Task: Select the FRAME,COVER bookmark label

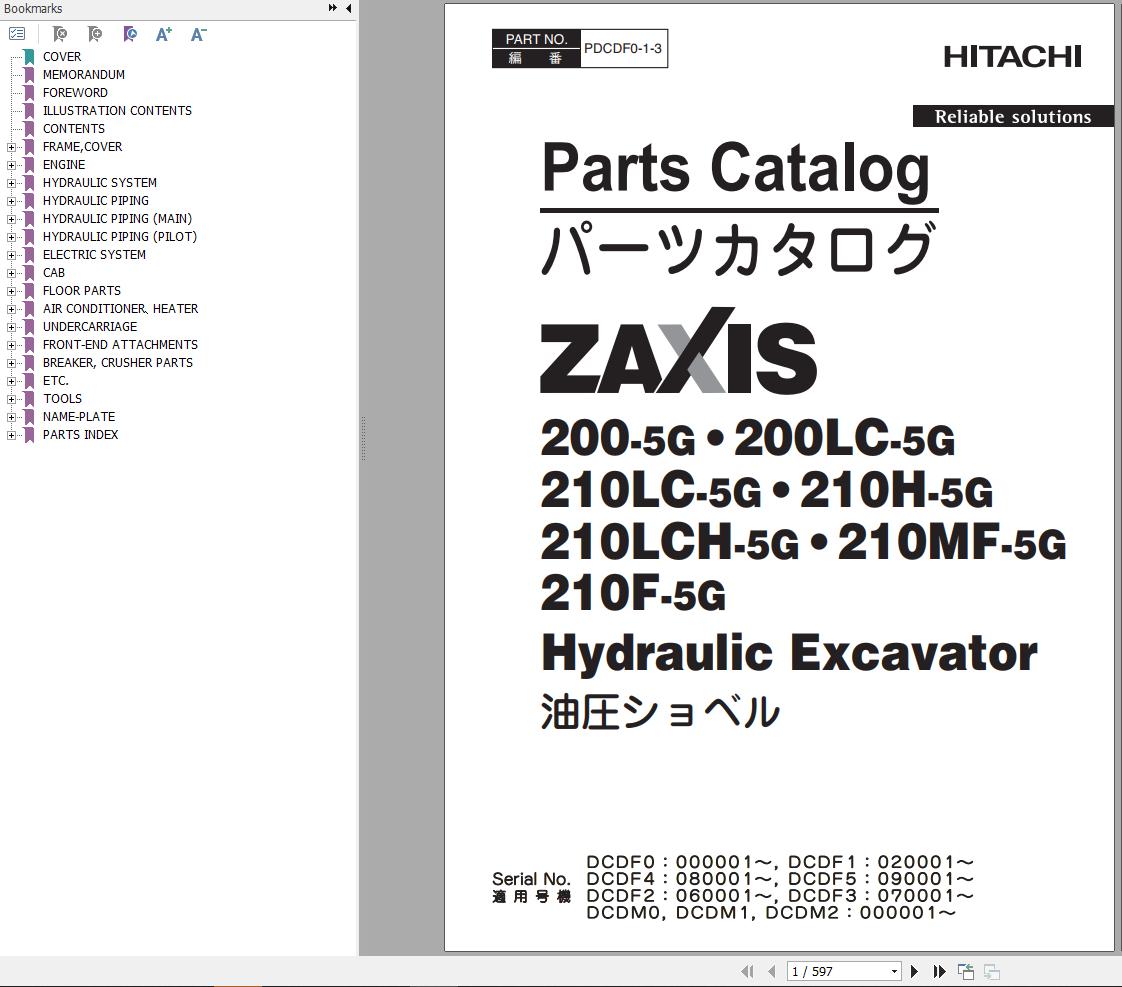Action: pyautogui.click(x=82, y=147)
